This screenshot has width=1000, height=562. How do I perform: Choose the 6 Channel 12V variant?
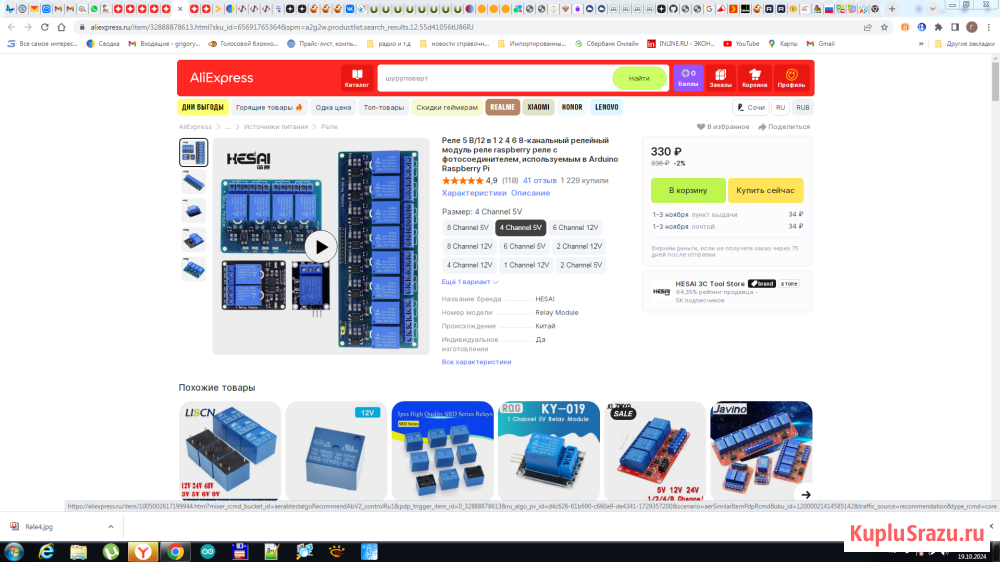point(575,228)
